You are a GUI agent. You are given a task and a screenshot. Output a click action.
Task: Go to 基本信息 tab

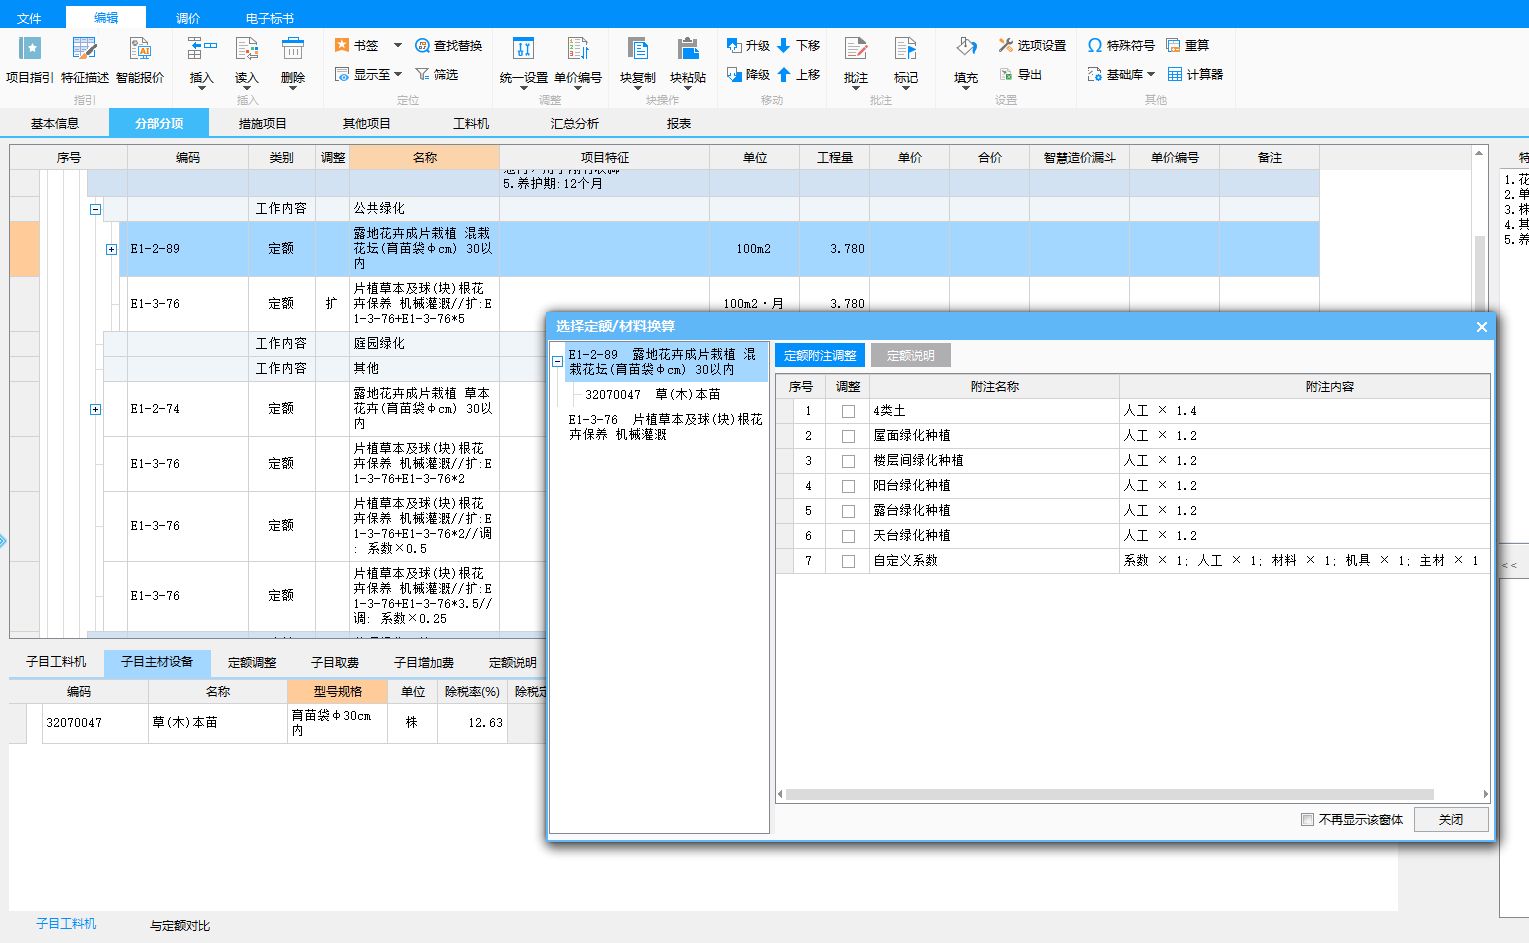click(x=55, y=123)
